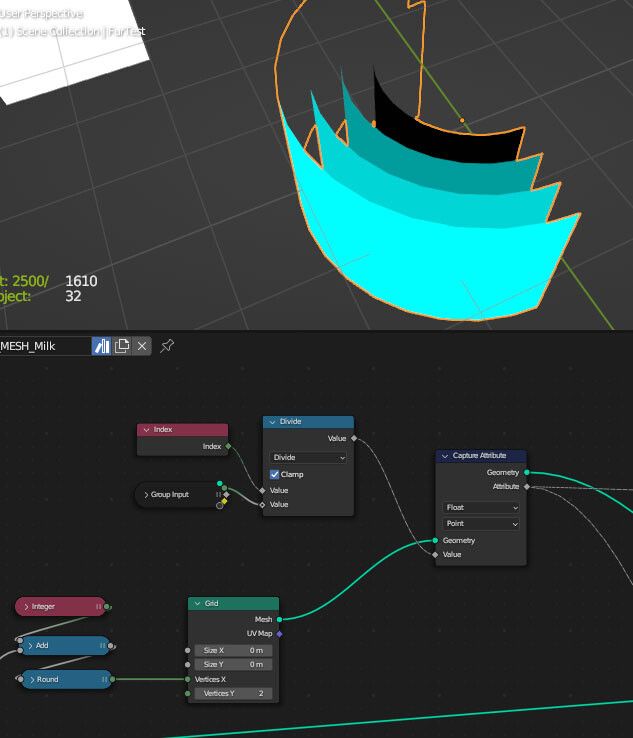
Task: Click the Divide node Value output socket
Action: pyautogui.click(x=354, y=439)
